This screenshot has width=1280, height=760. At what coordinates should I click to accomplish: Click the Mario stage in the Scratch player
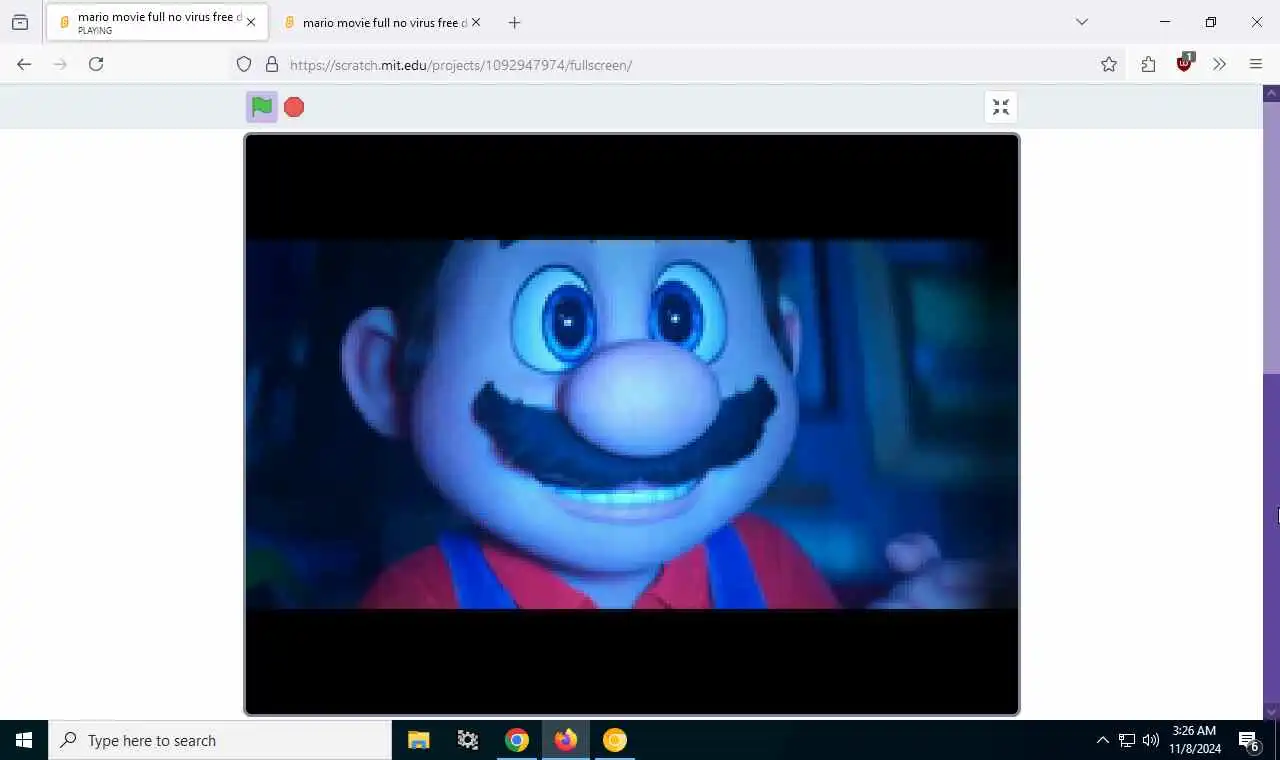point(632,424)
